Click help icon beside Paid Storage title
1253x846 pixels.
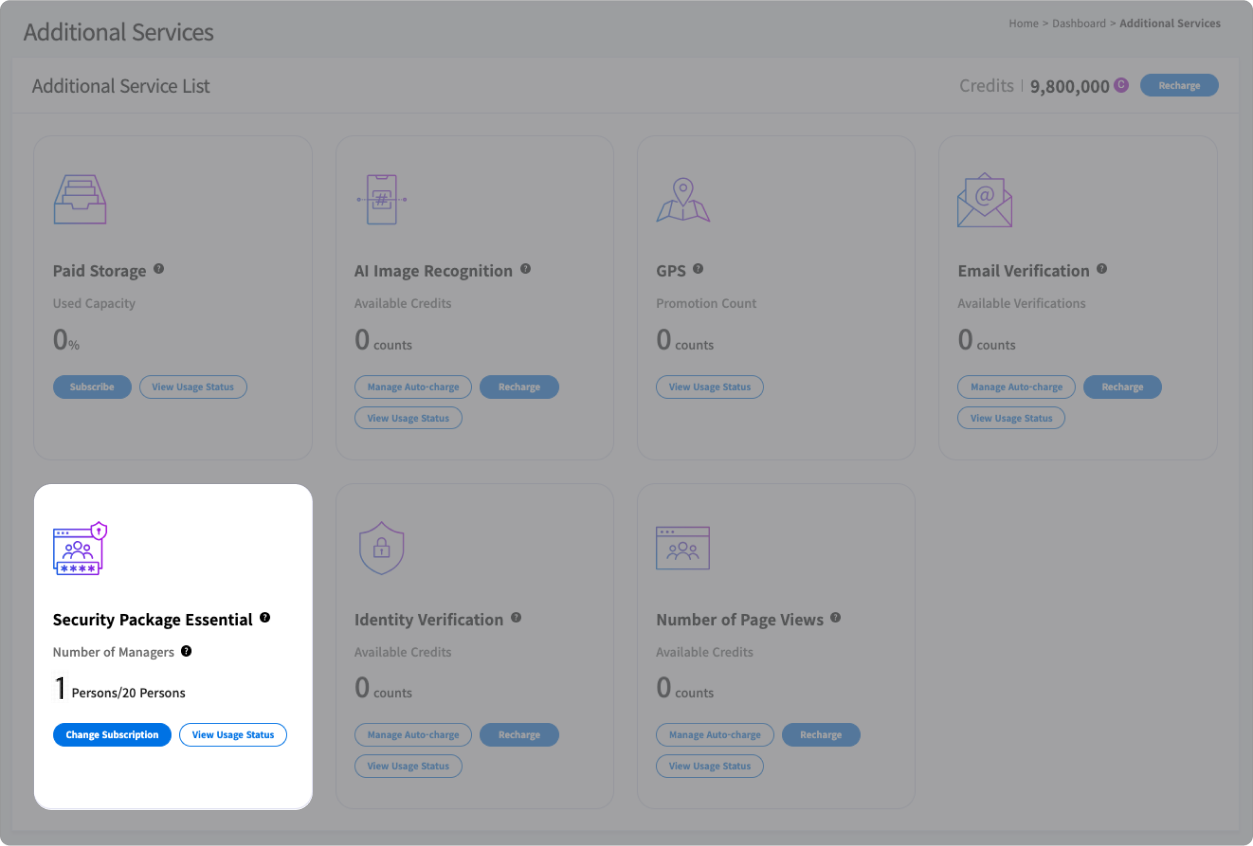tap(159, 269)
